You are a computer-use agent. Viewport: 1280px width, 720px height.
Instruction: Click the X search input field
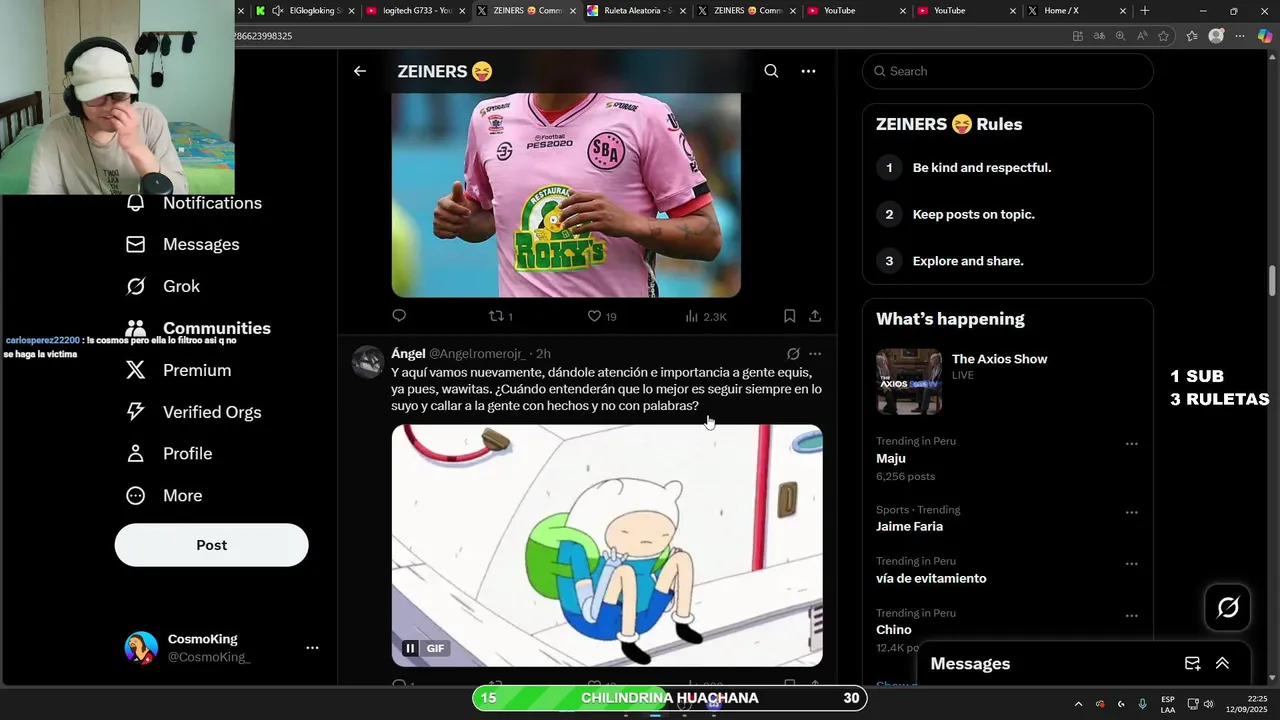pyautogui.click(x=1008, y=71)
